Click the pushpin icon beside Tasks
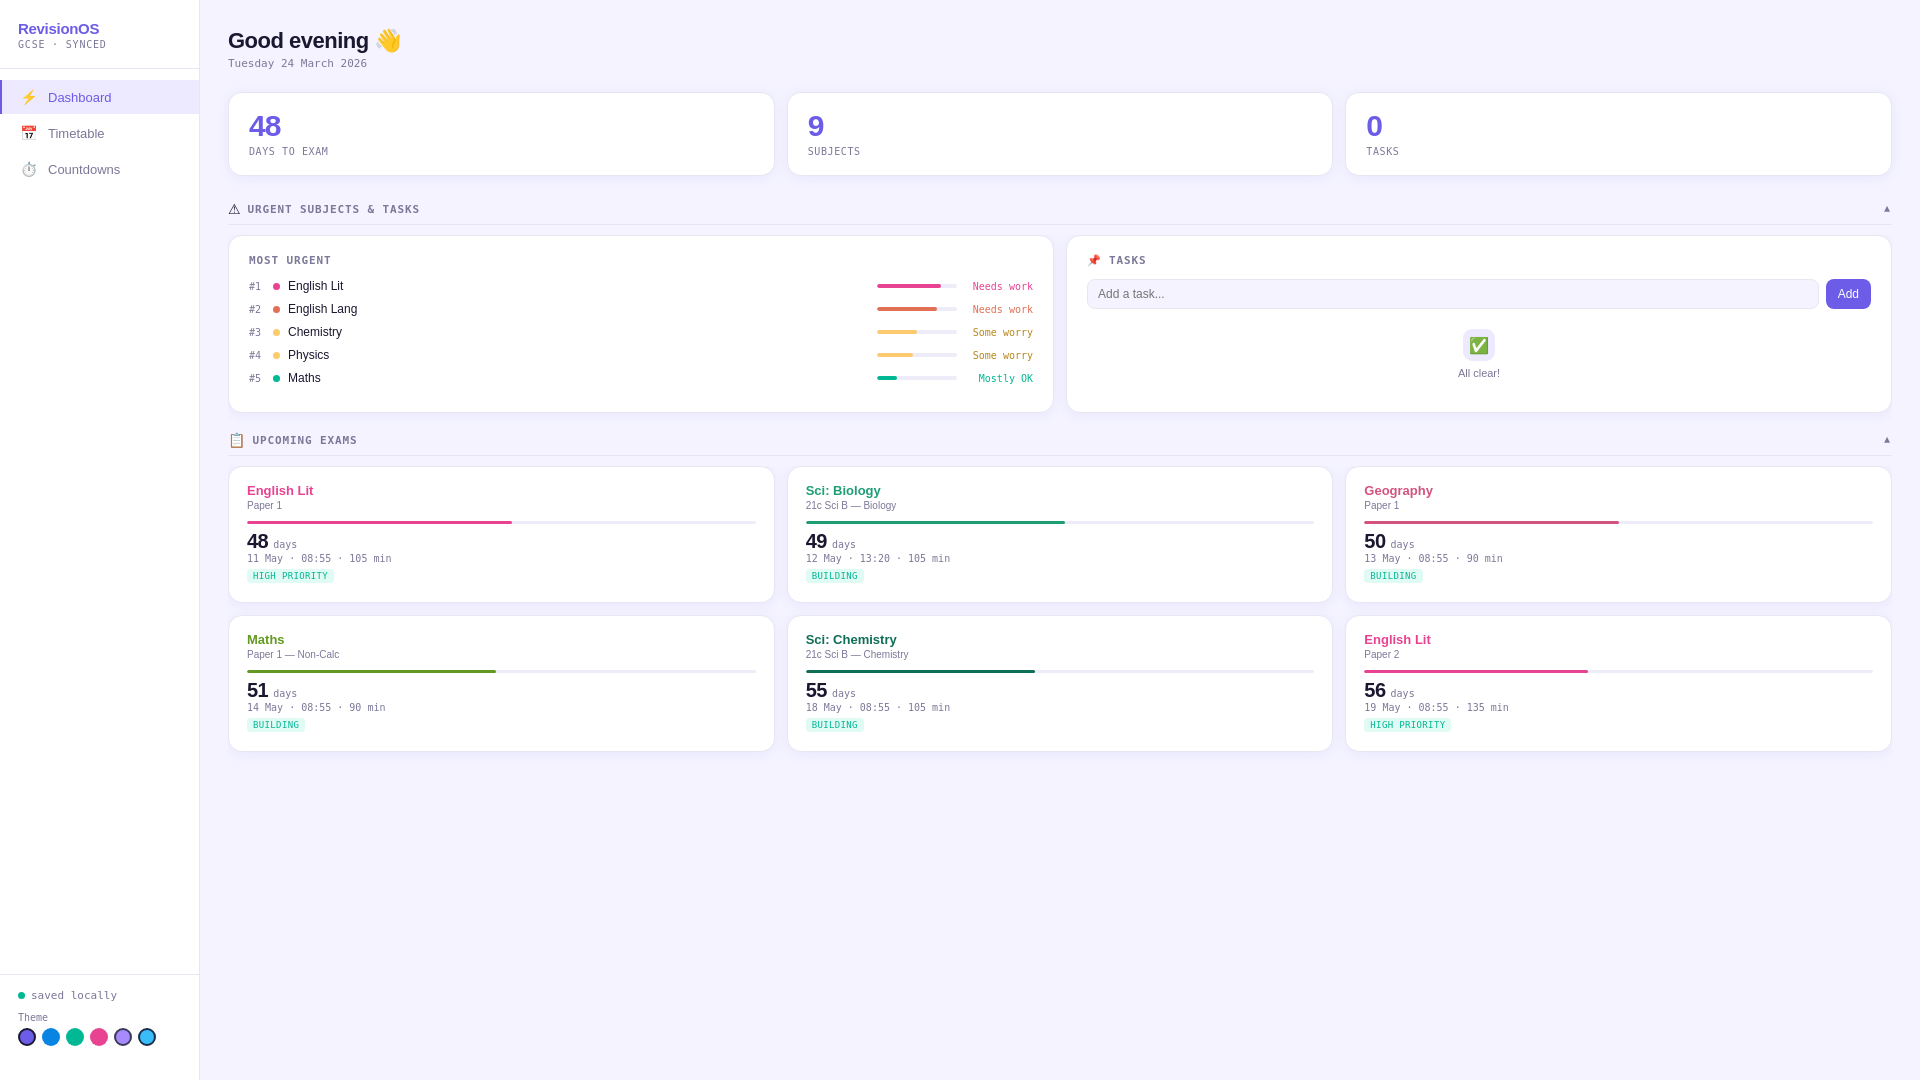The image size is (1920, 1080). coord(1094,261)
